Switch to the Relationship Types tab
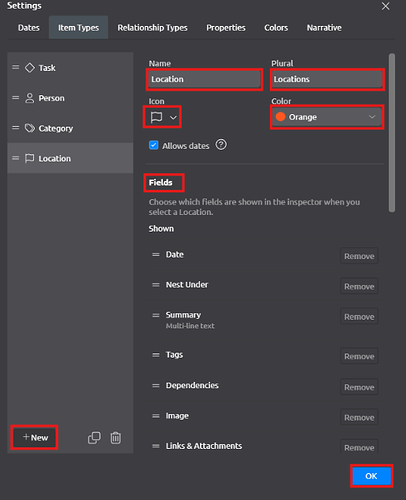This screenshot has width=406, height=500. click(x=152, y=28)
